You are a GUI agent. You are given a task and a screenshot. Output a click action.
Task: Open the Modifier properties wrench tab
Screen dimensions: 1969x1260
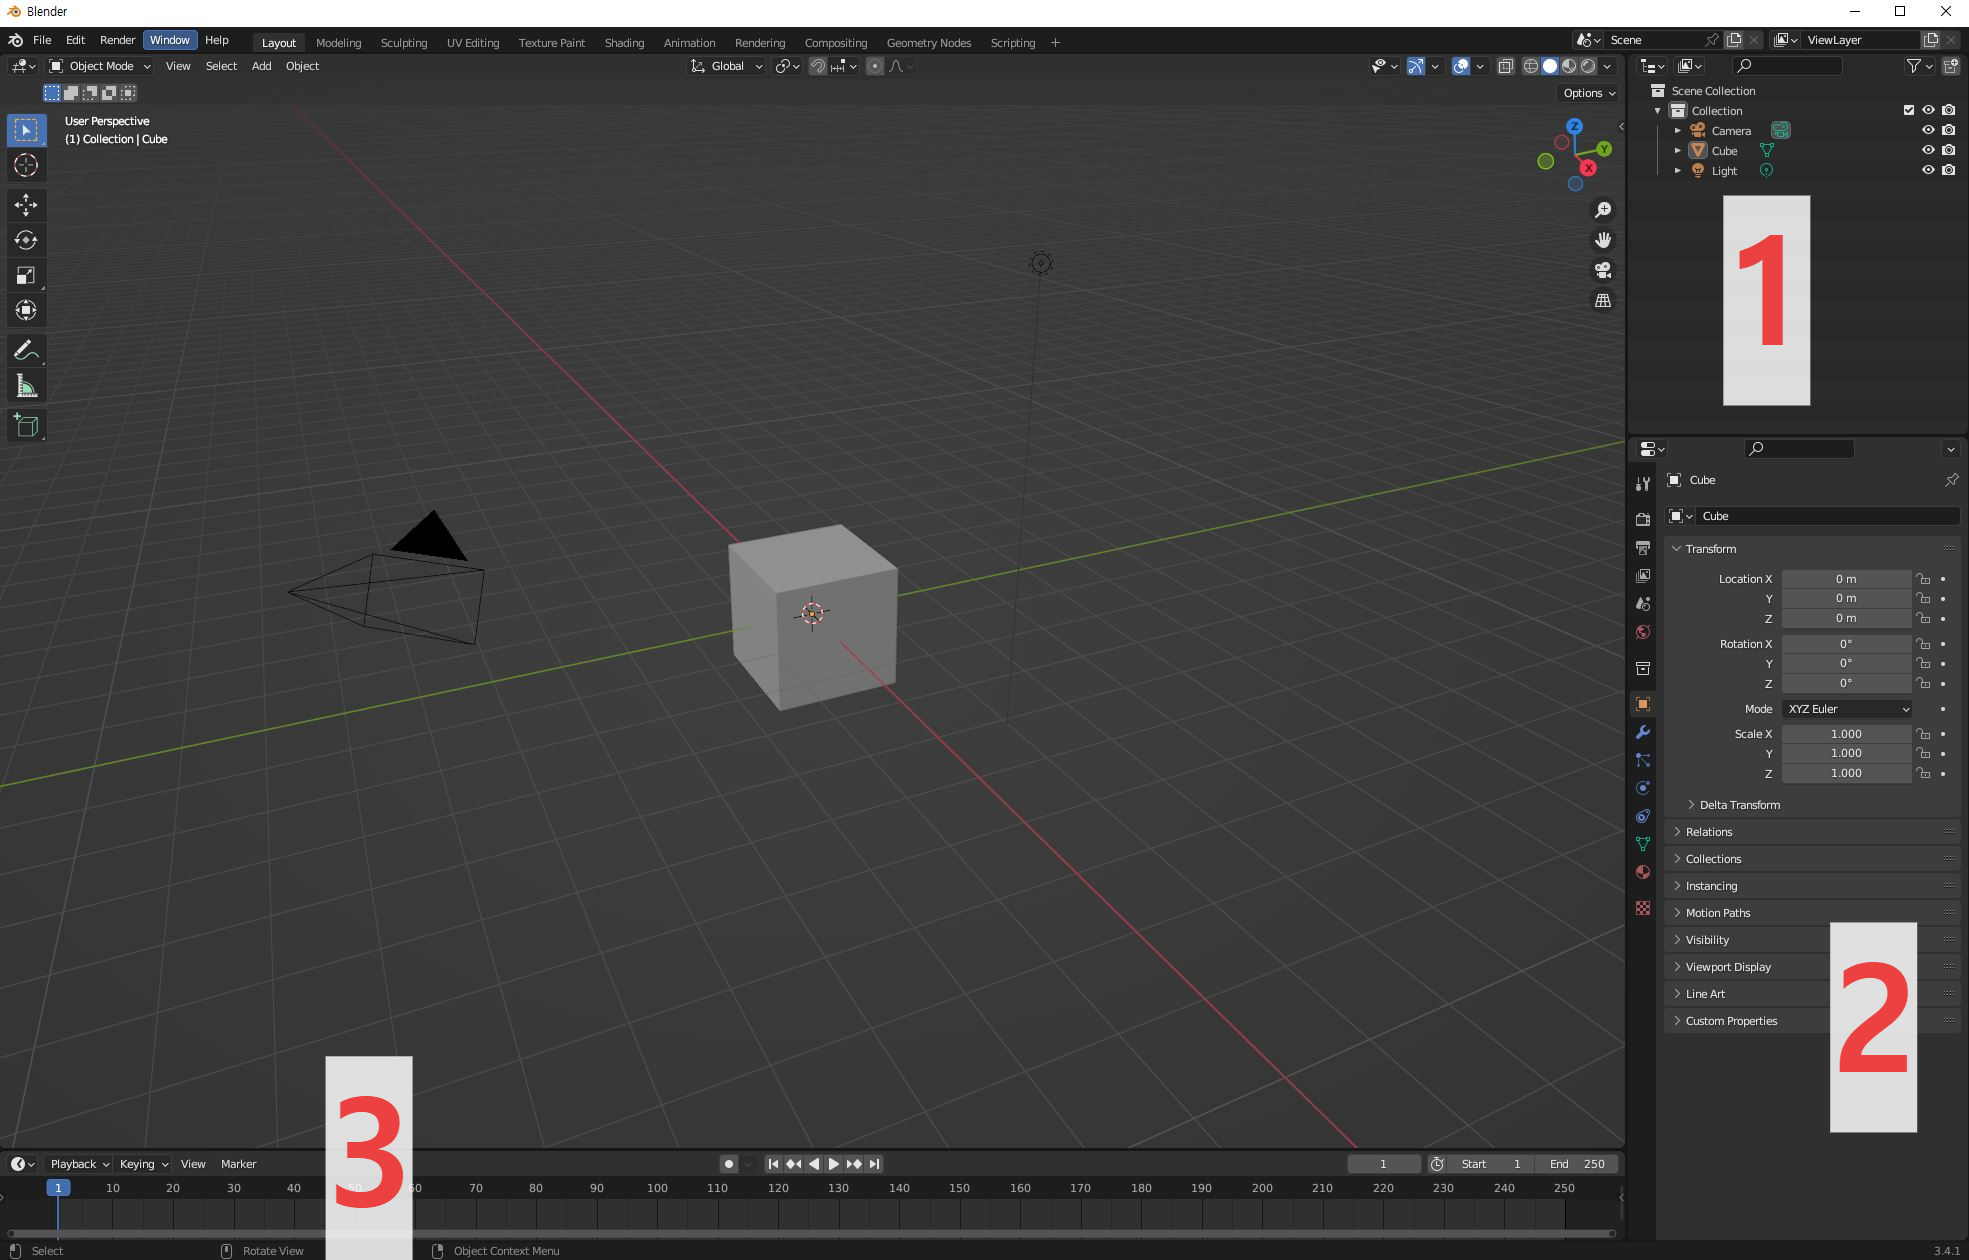coord(1642,732)
